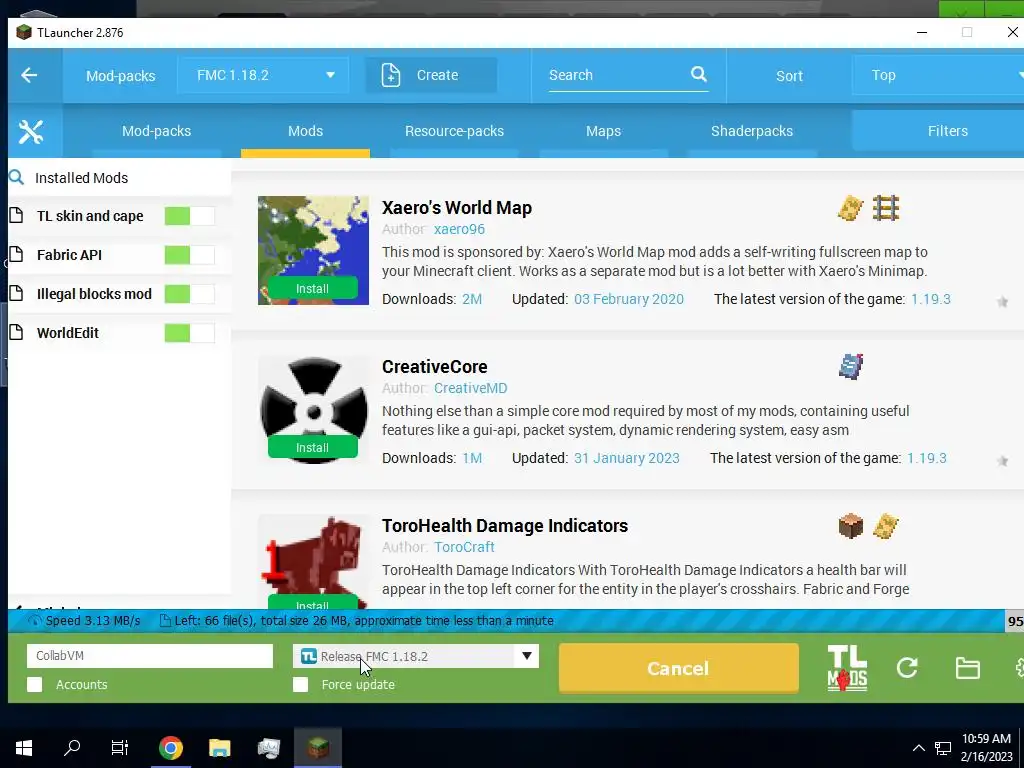Open File Explorer from the taskbar

pos(220,748)
